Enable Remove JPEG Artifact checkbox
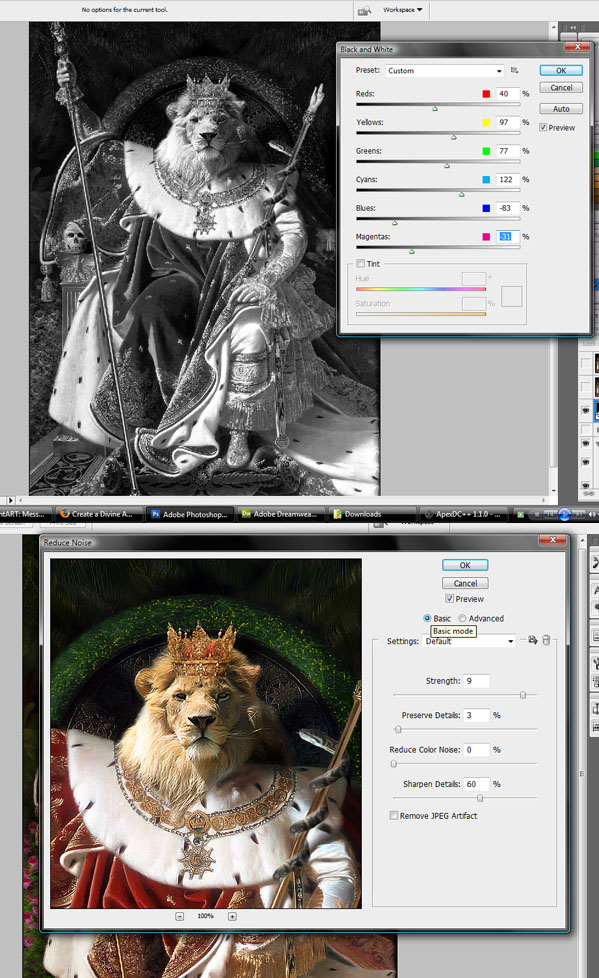Screen dimensions: 599x978 (x=394, y=815)
